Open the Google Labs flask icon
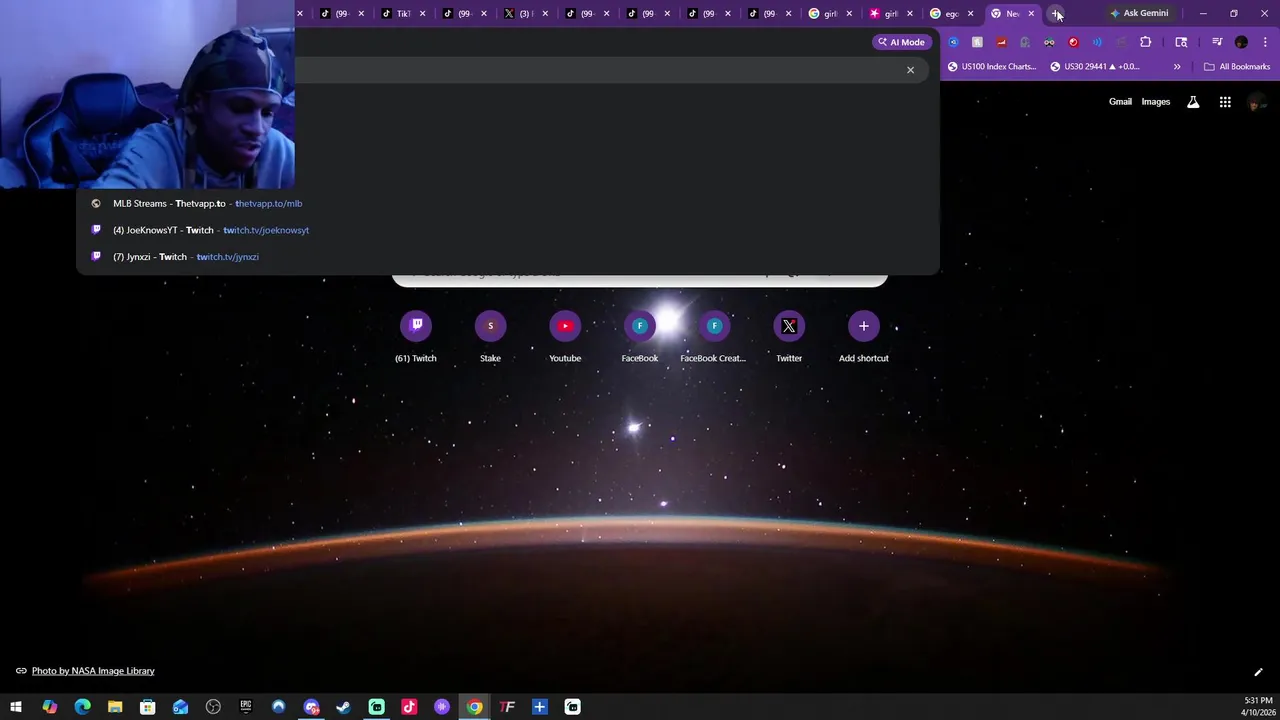 1193,102
